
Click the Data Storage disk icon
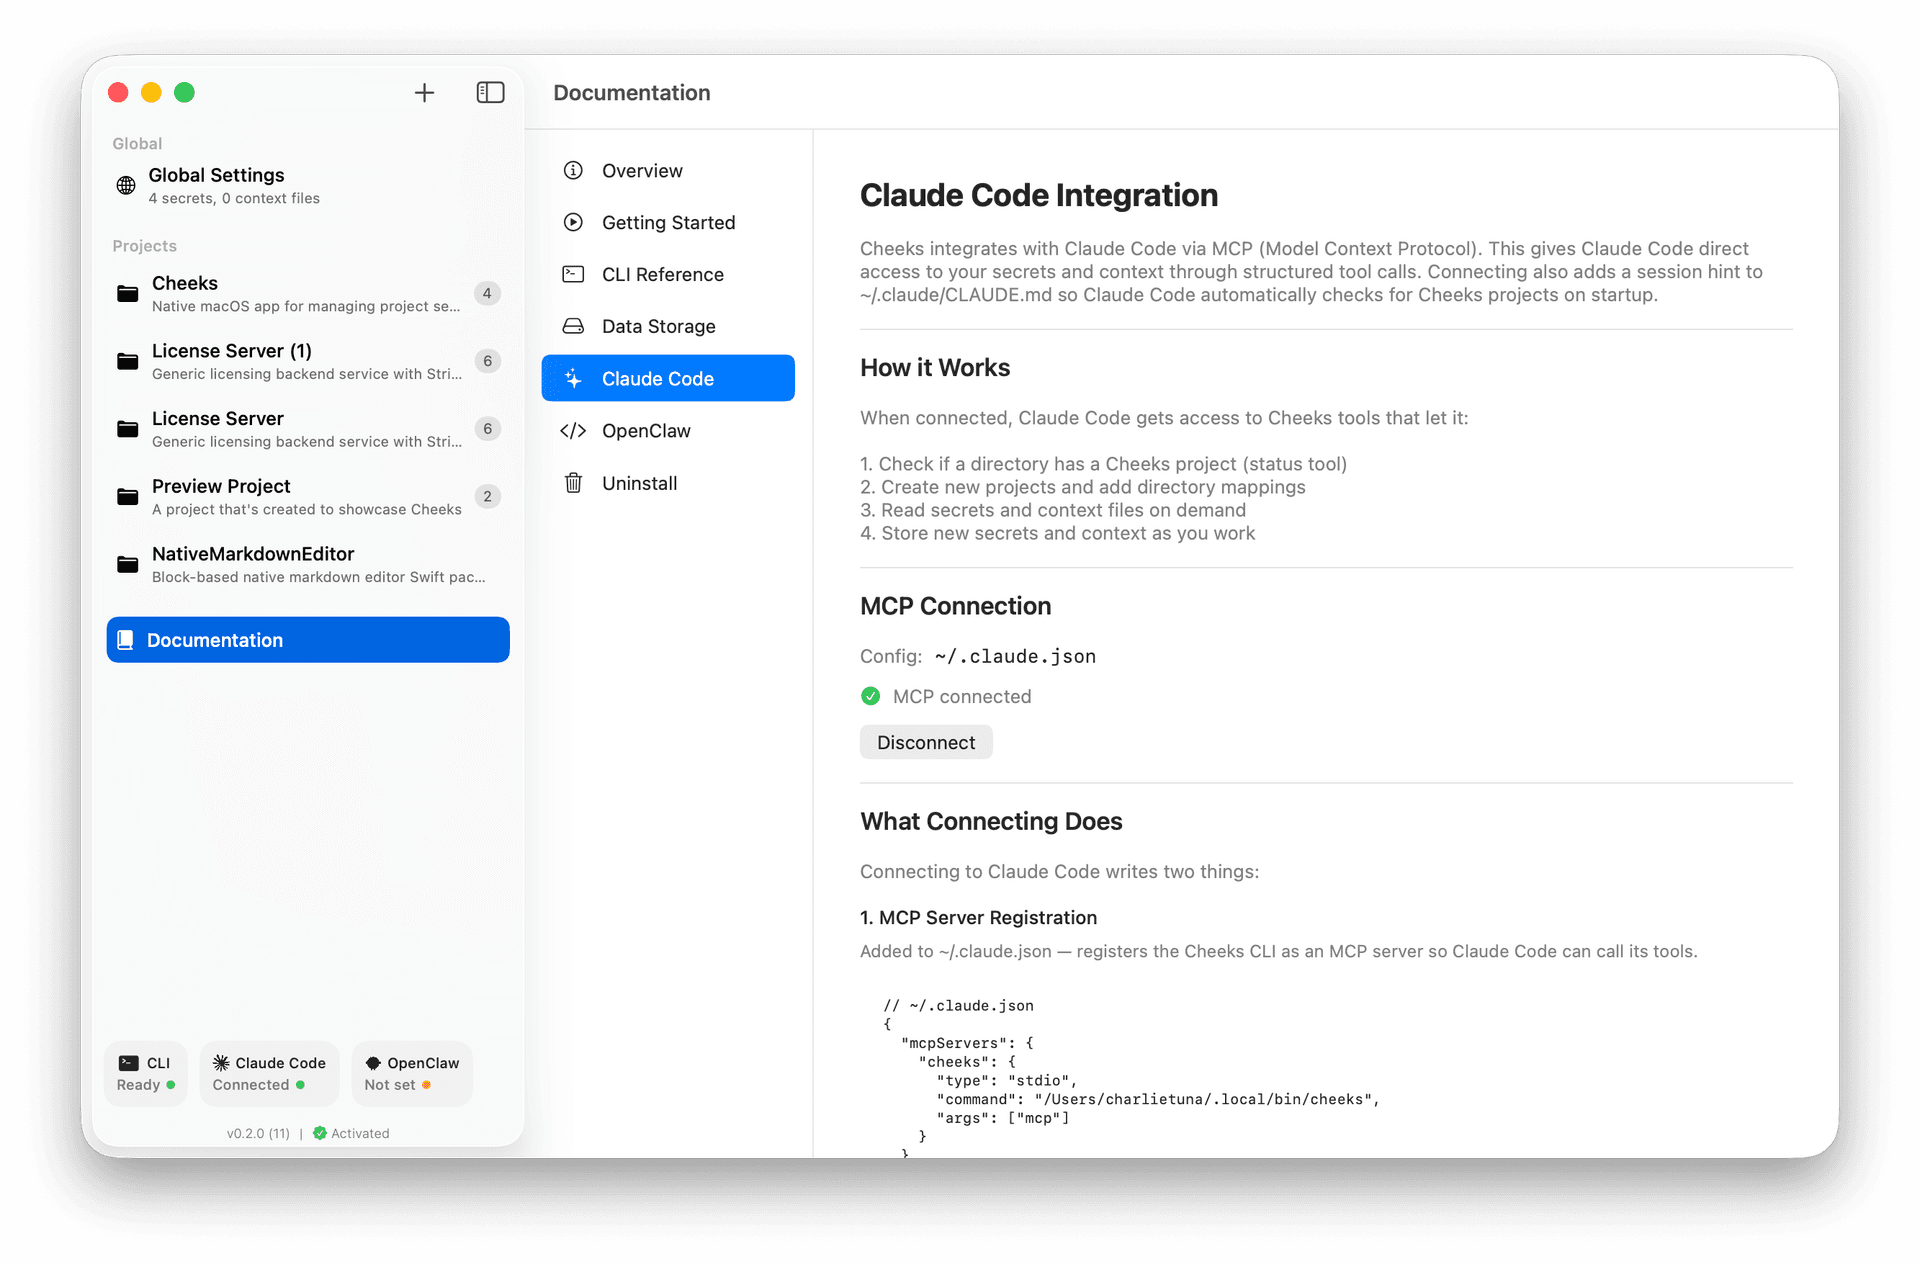point(573,326)
